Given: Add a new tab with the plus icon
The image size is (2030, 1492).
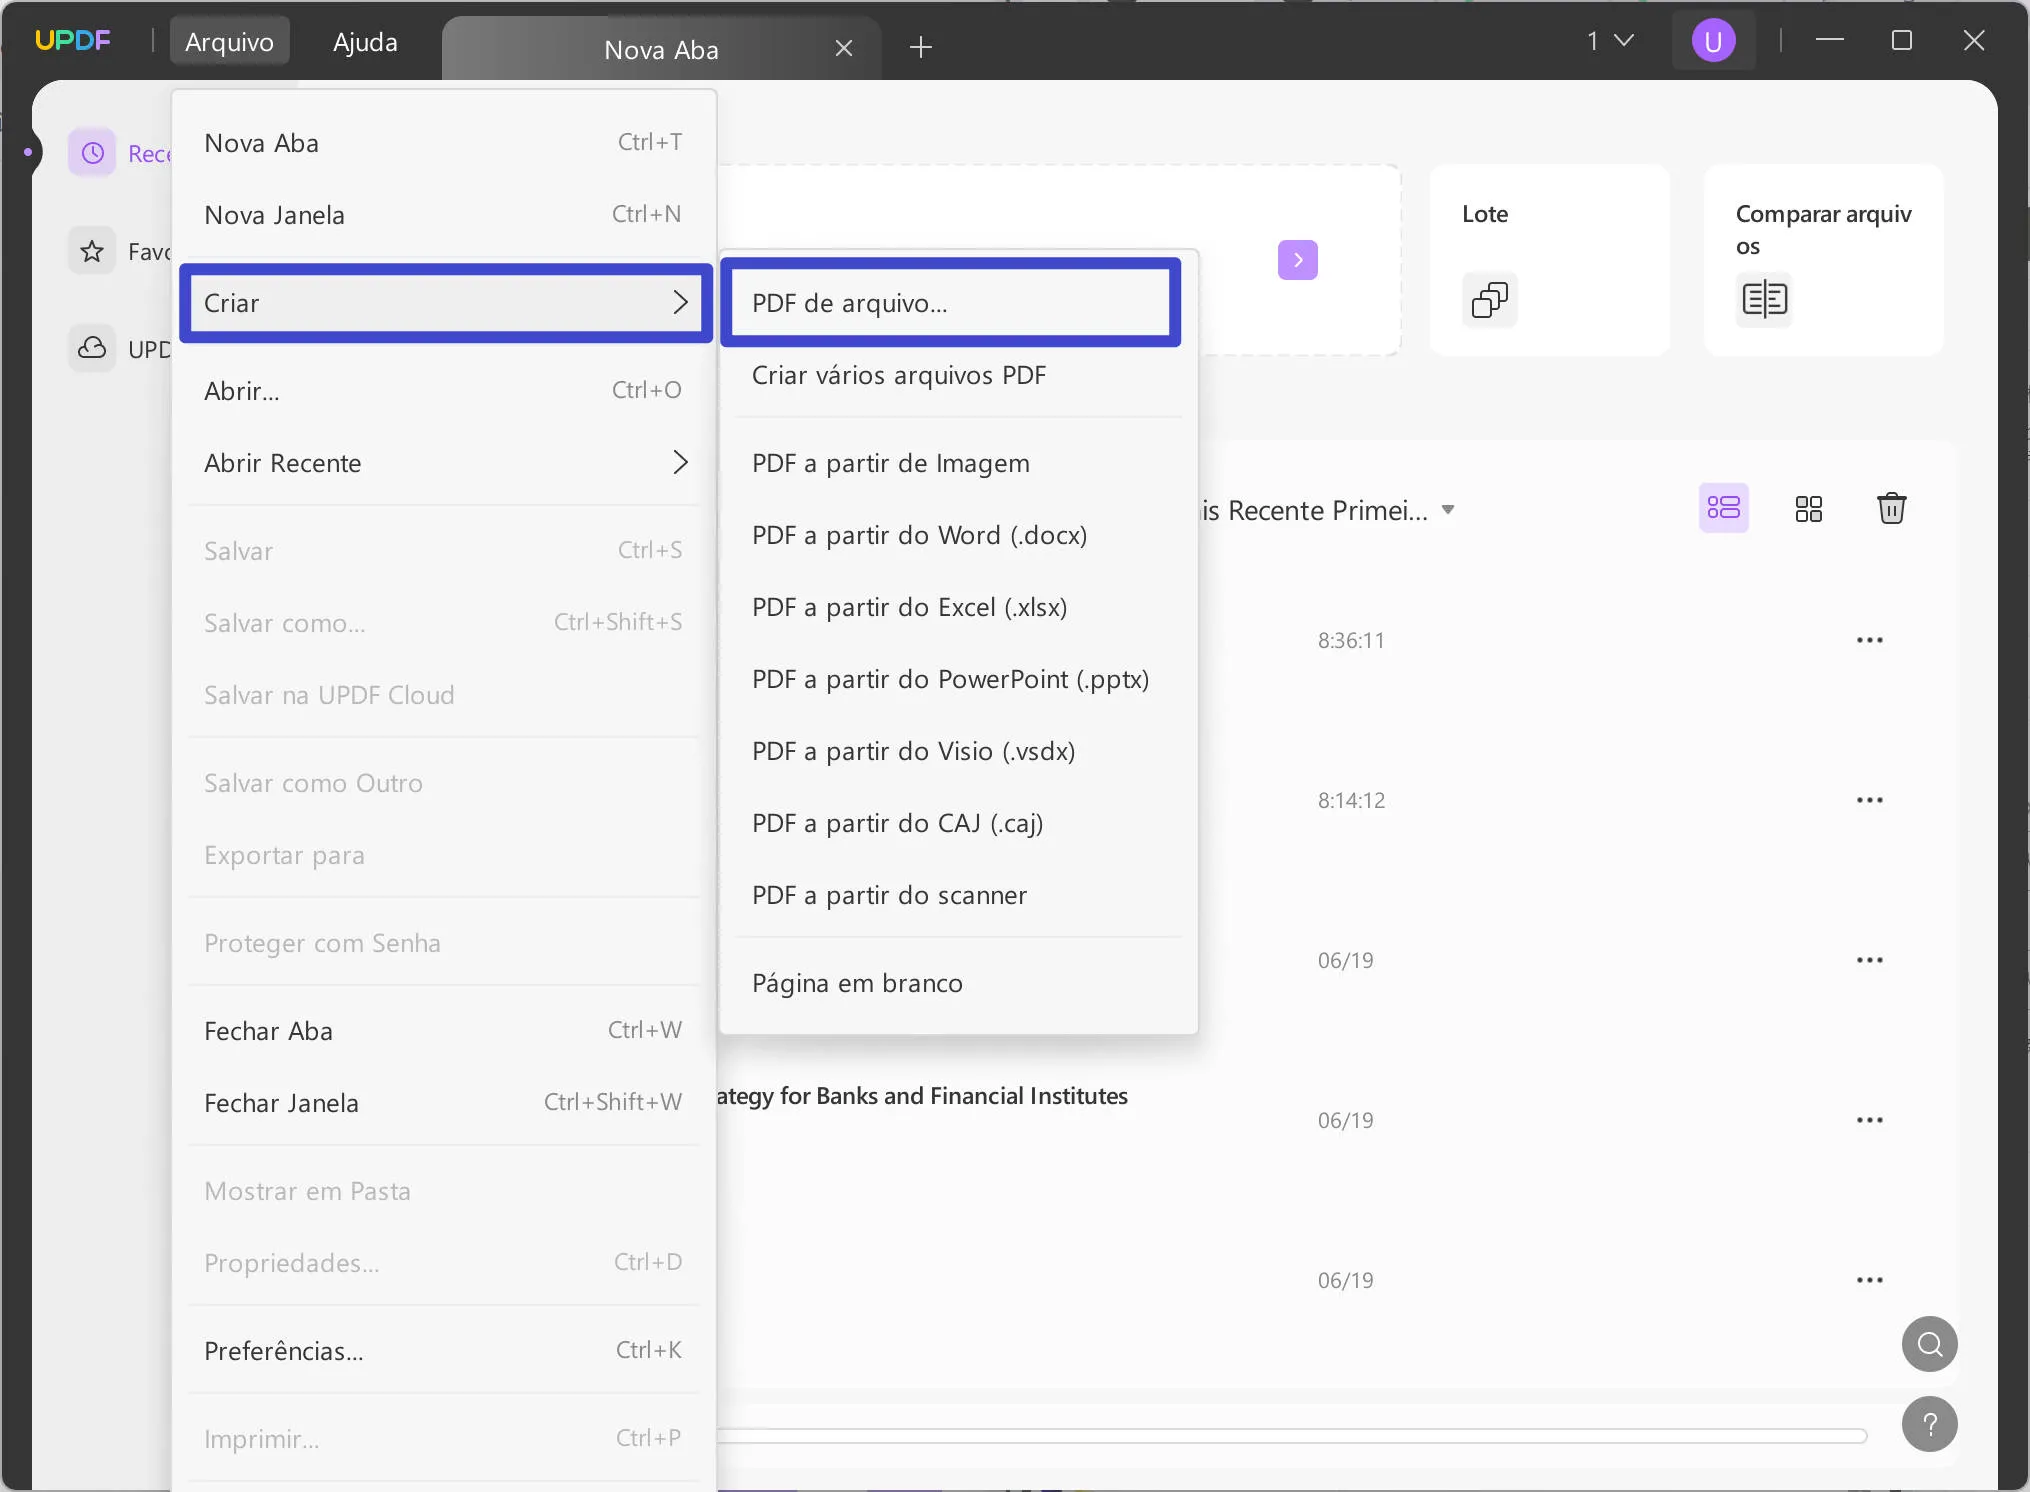Looking at the screenshot, I should click(x=921, y=47).
